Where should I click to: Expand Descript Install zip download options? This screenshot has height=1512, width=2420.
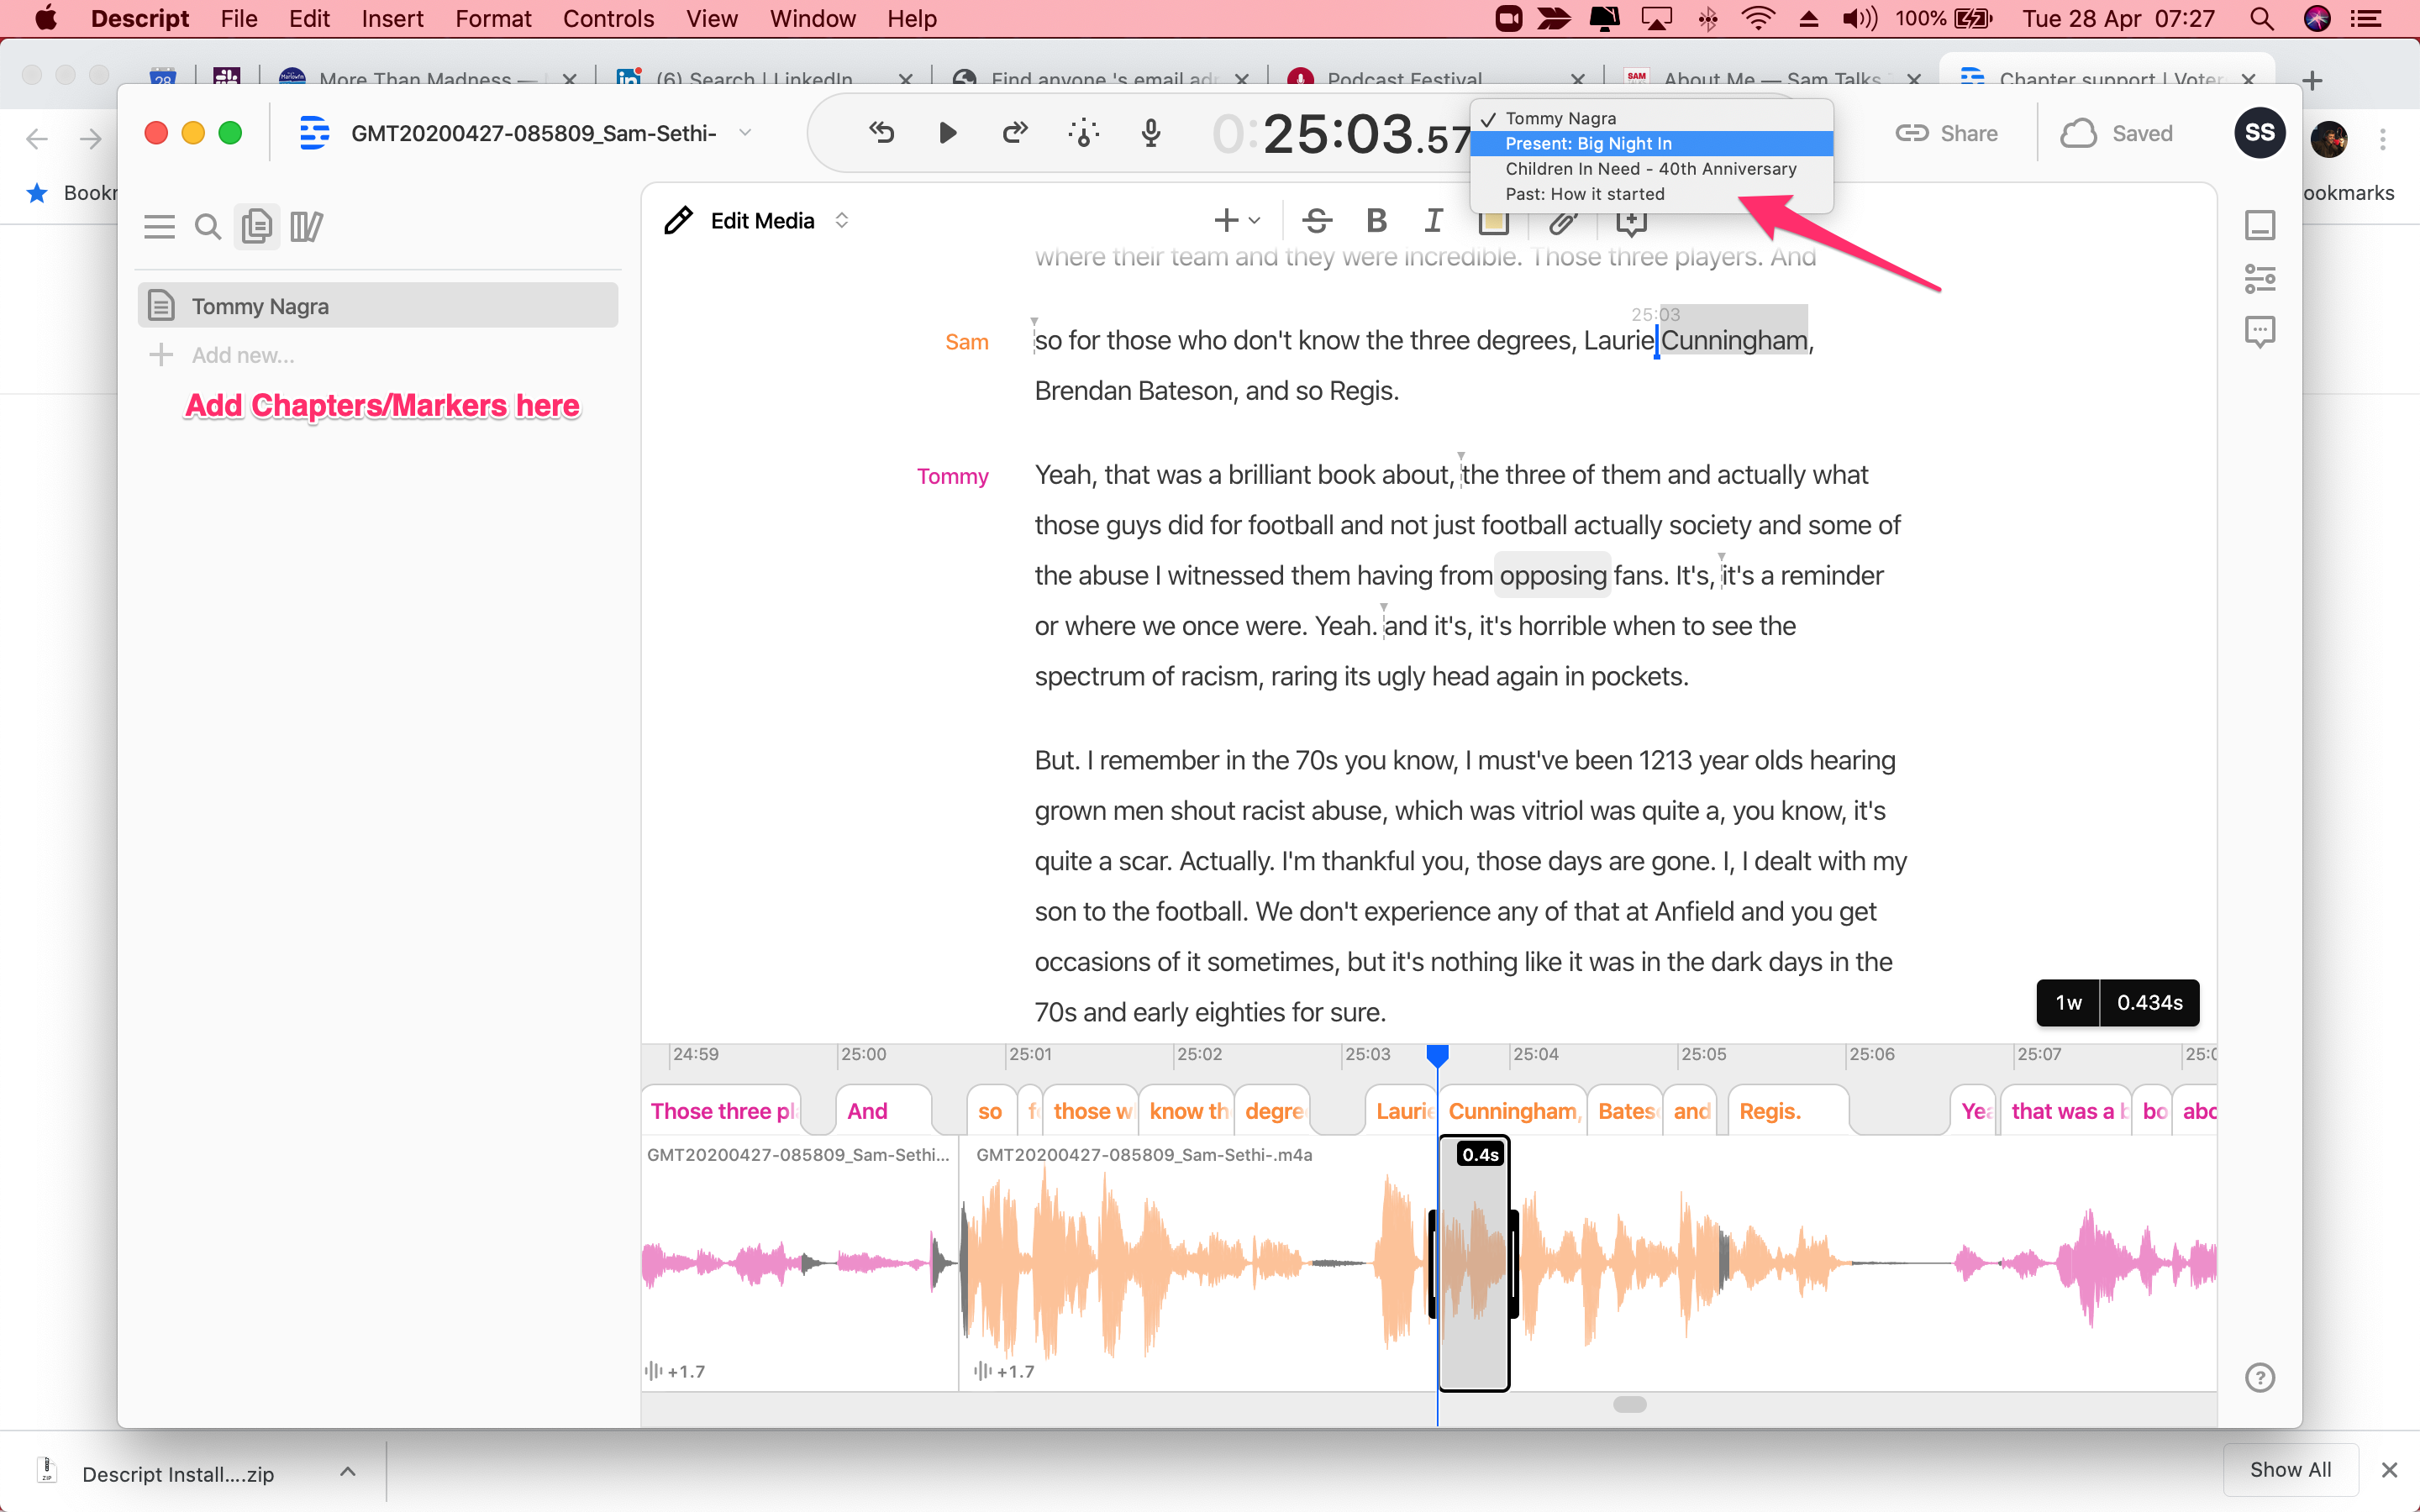click(347, 1471)
